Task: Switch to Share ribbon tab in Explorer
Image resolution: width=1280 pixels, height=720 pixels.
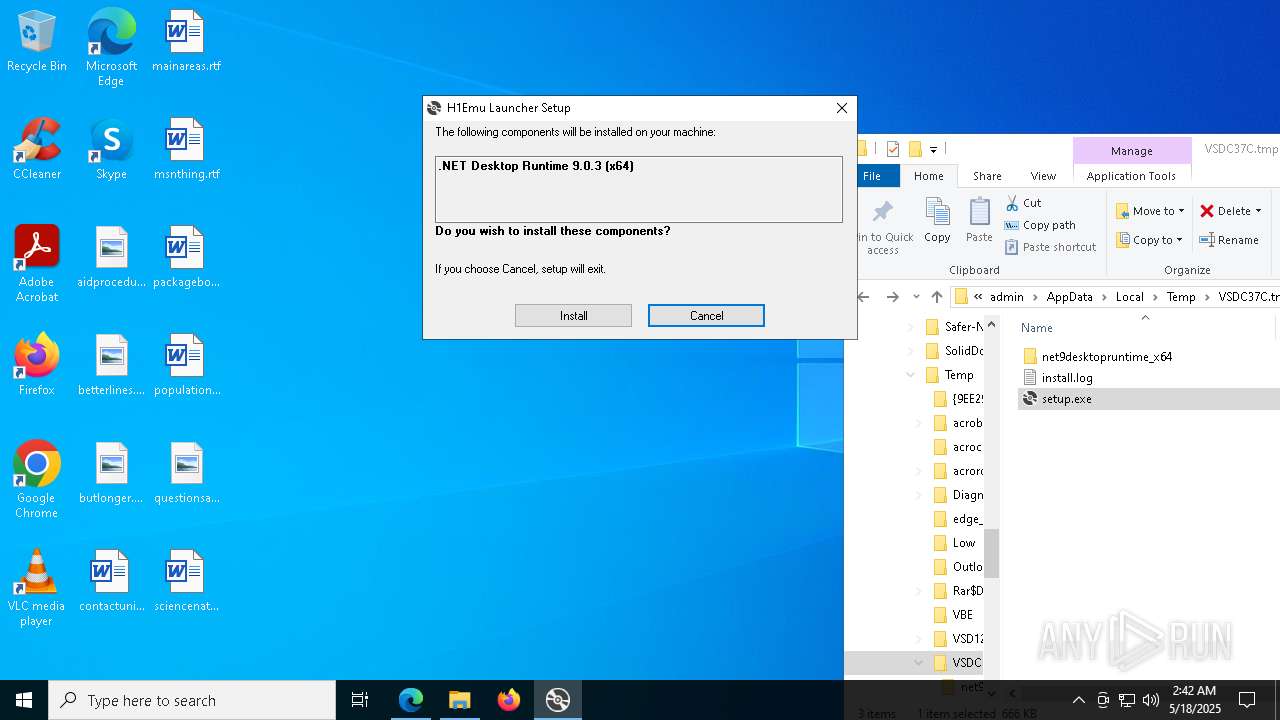Action: (987, 176)
